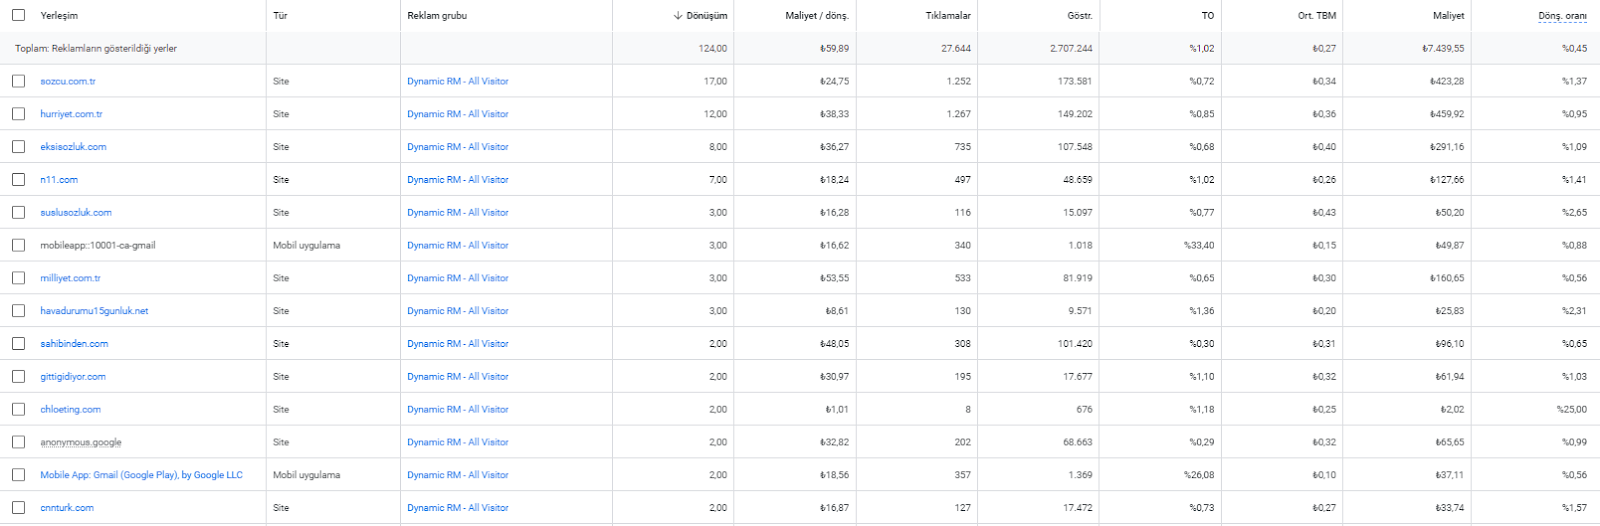Click the Göstr. column header
This screenshot has height=526, width=1600.
pos(1080,16)
